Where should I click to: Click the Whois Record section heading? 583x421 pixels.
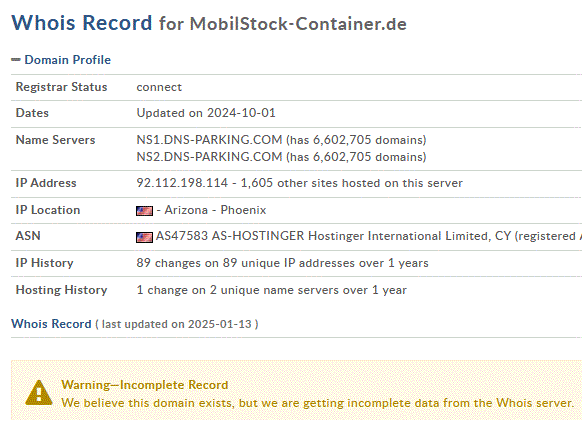pyautogui.click(x=51, y=324)
